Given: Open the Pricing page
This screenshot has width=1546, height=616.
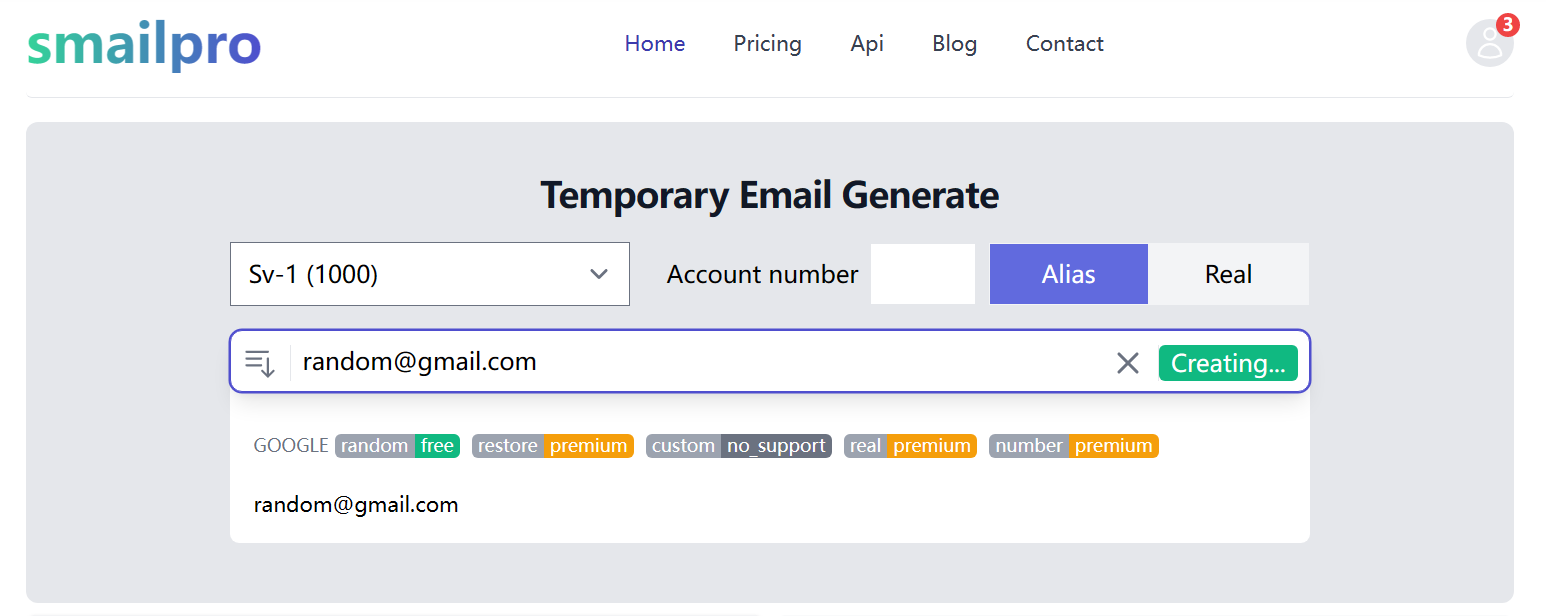Looking at the screenshot, I should pyautogui.click(x=767, y=44).
